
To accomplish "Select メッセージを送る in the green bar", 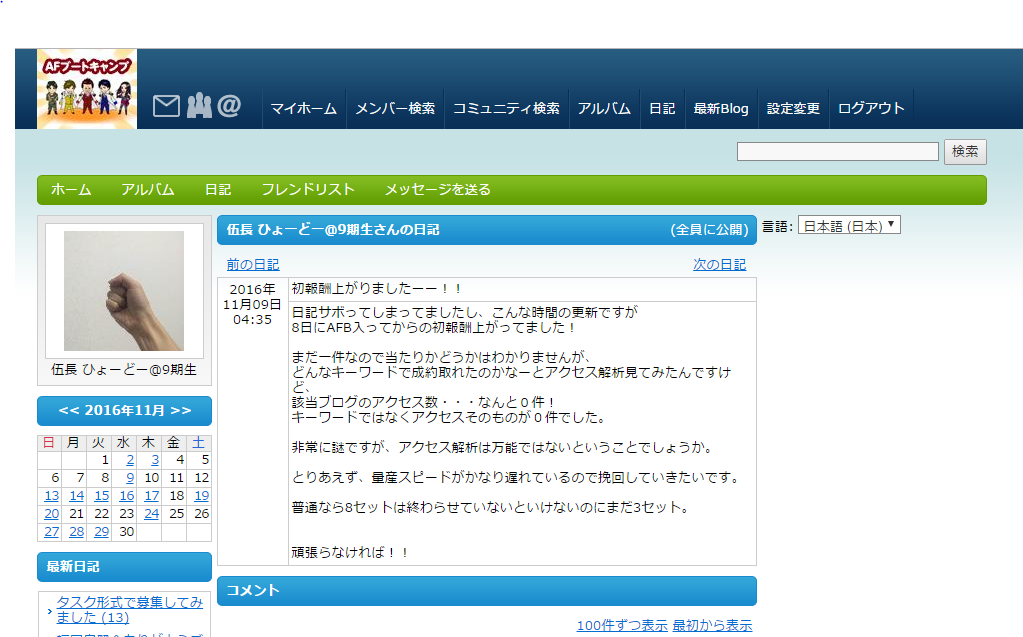I will [438, 190].
